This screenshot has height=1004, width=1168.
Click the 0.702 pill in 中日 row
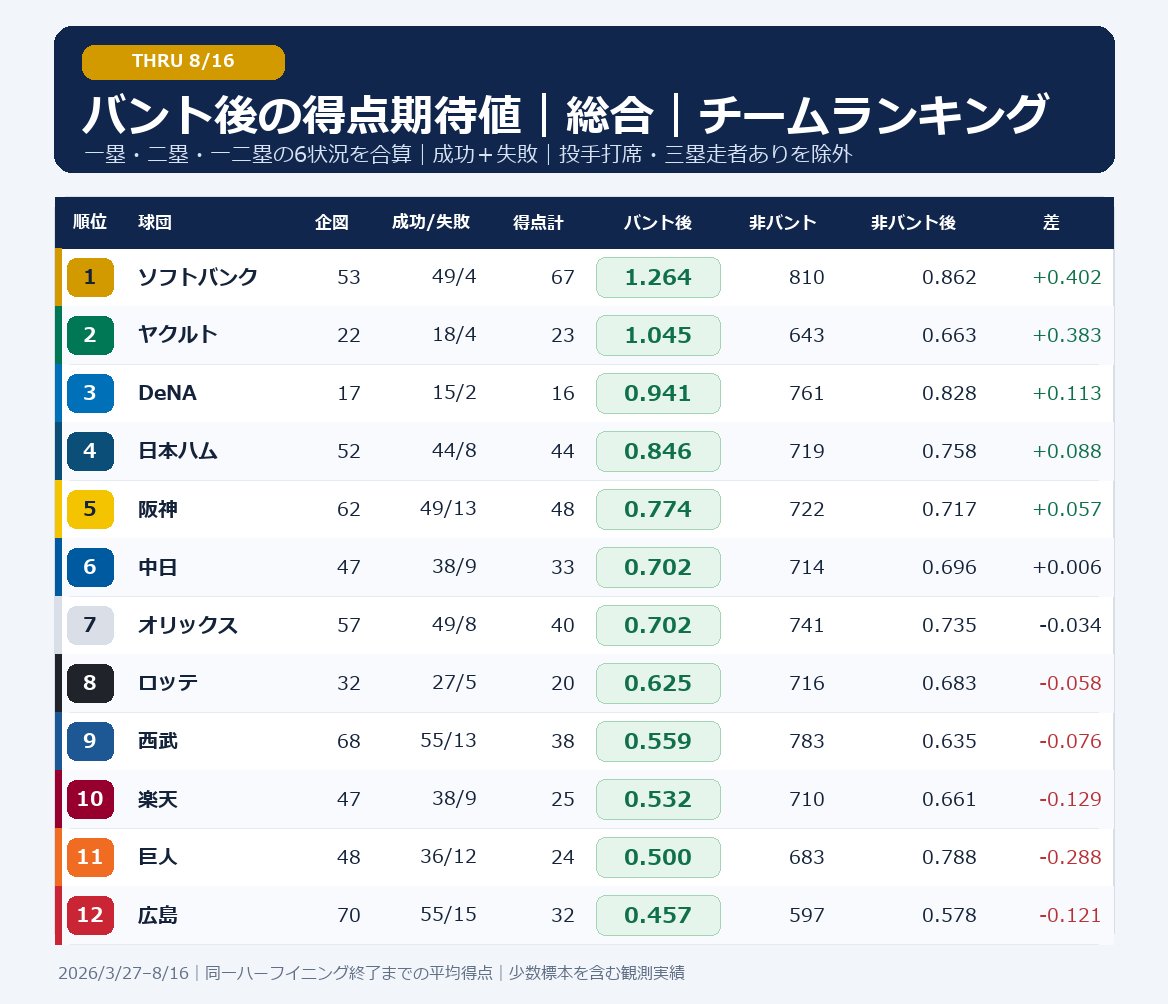click(658, 567)
